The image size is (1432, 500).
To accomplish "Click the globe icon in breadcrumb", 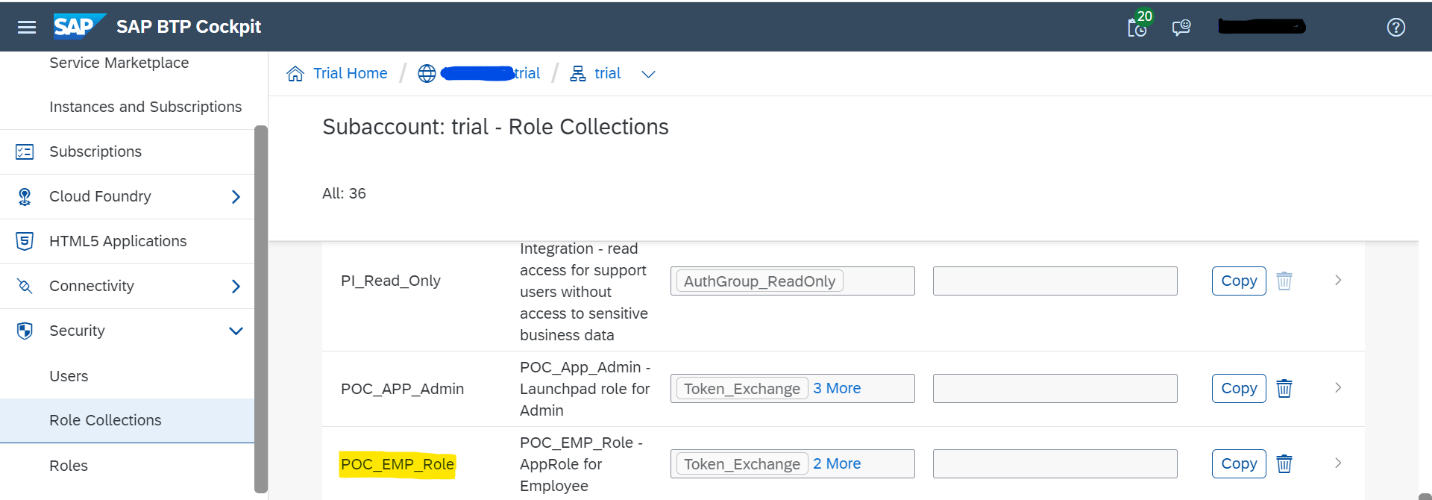I will click(427, 73).
